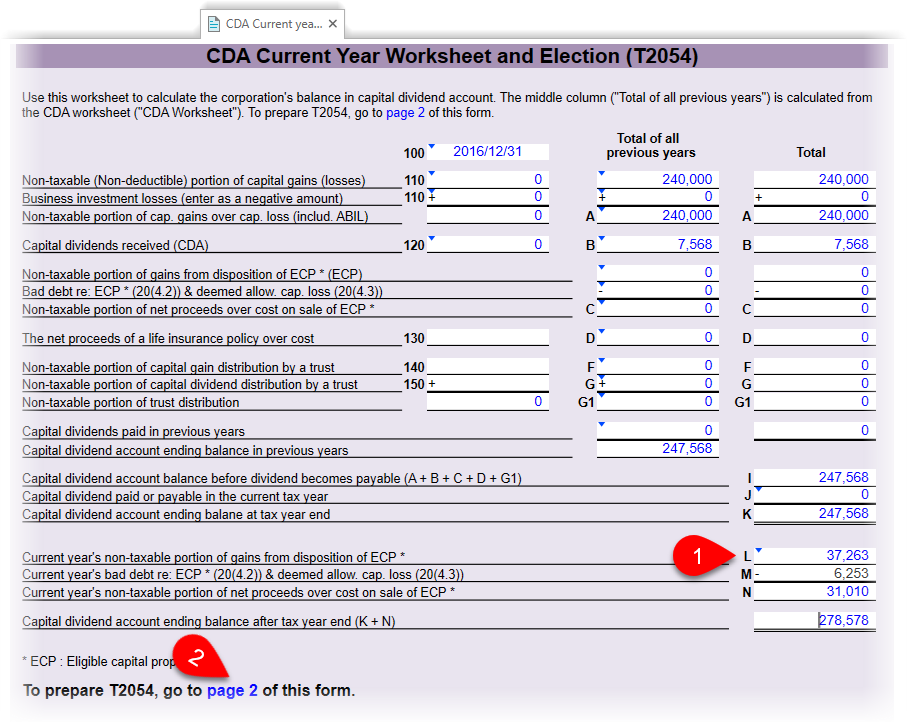
Task: Click line 120 capital dividends received field
Action: click(x=488, y=244)
